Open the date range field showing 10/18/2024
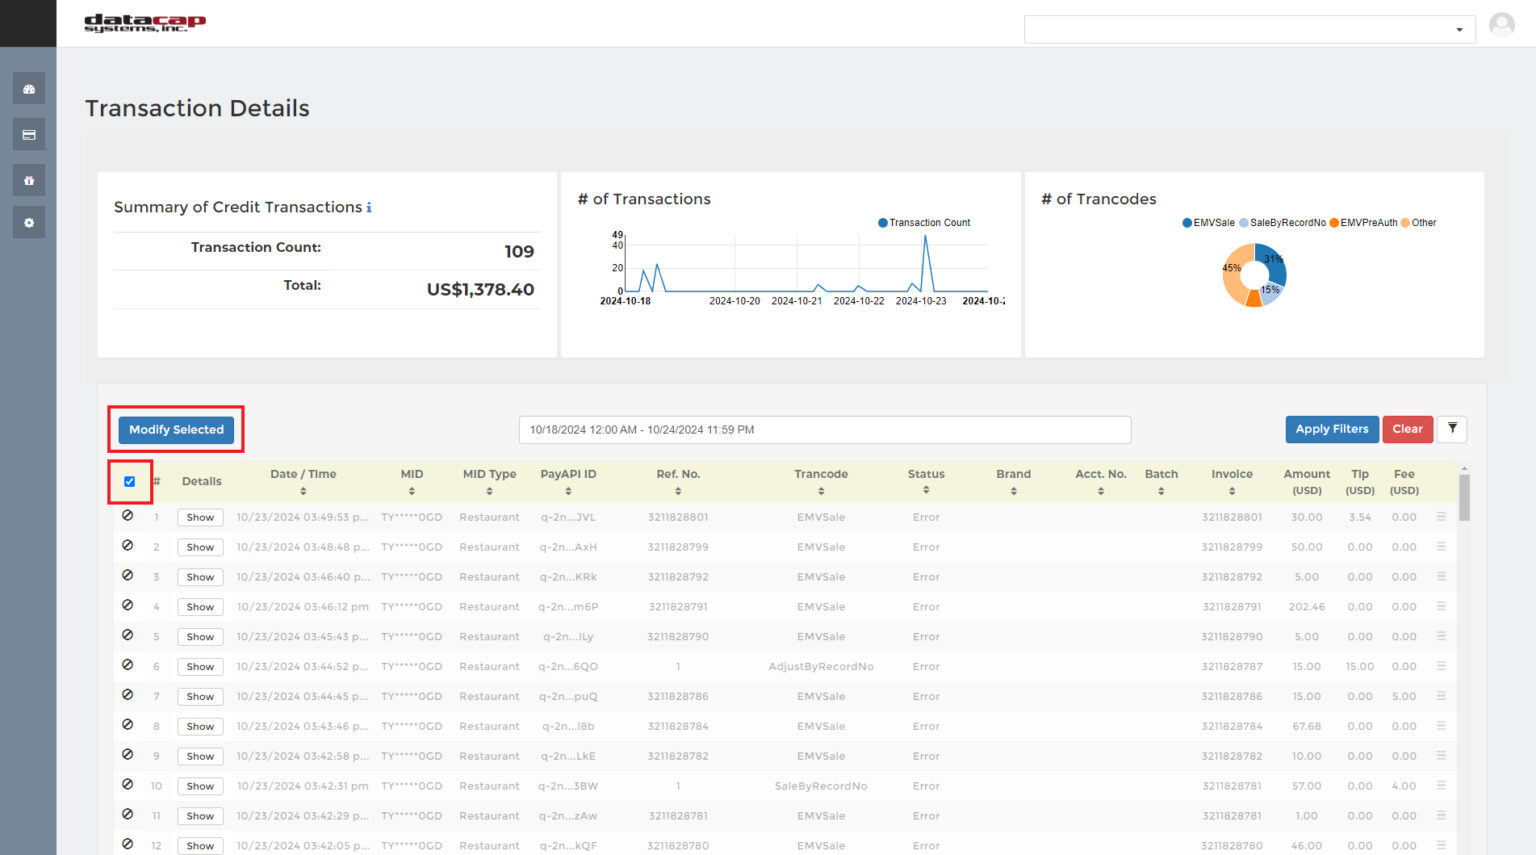This screenshot has height=855, width=1536. 824,429
